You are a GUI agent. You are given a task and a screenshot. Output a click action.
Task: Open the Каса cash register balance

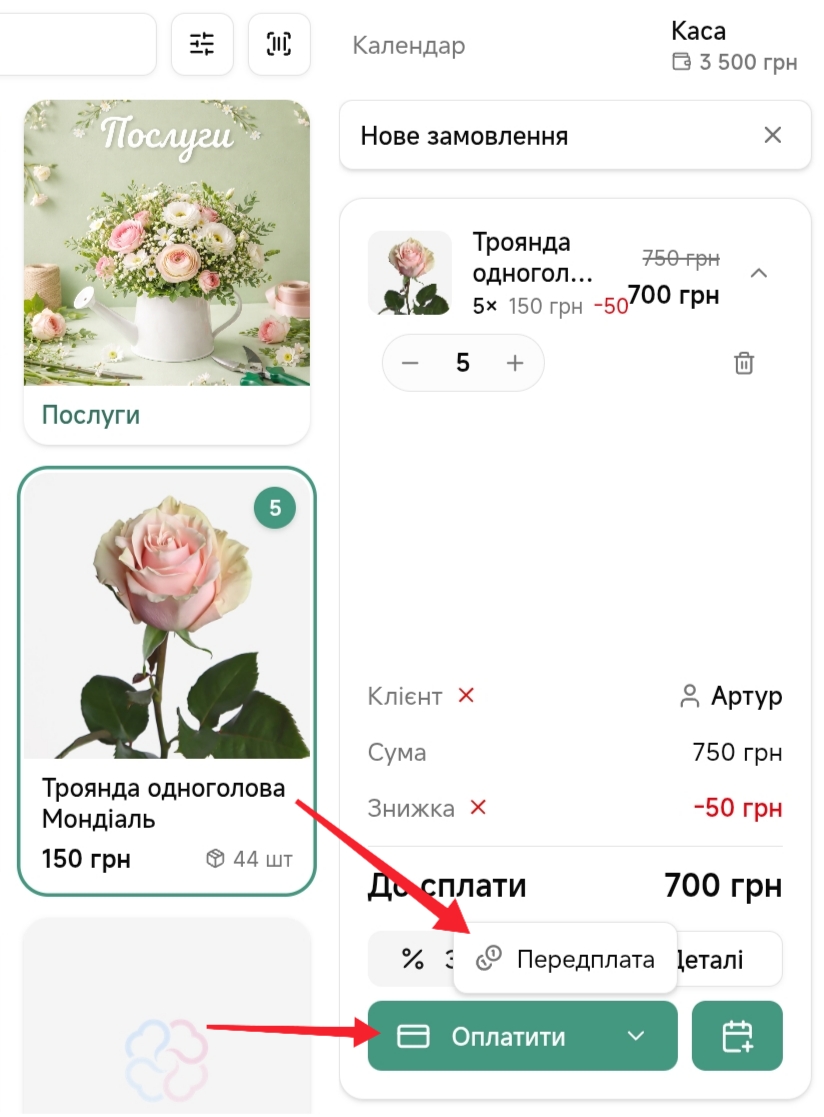[x=734, y=47]
